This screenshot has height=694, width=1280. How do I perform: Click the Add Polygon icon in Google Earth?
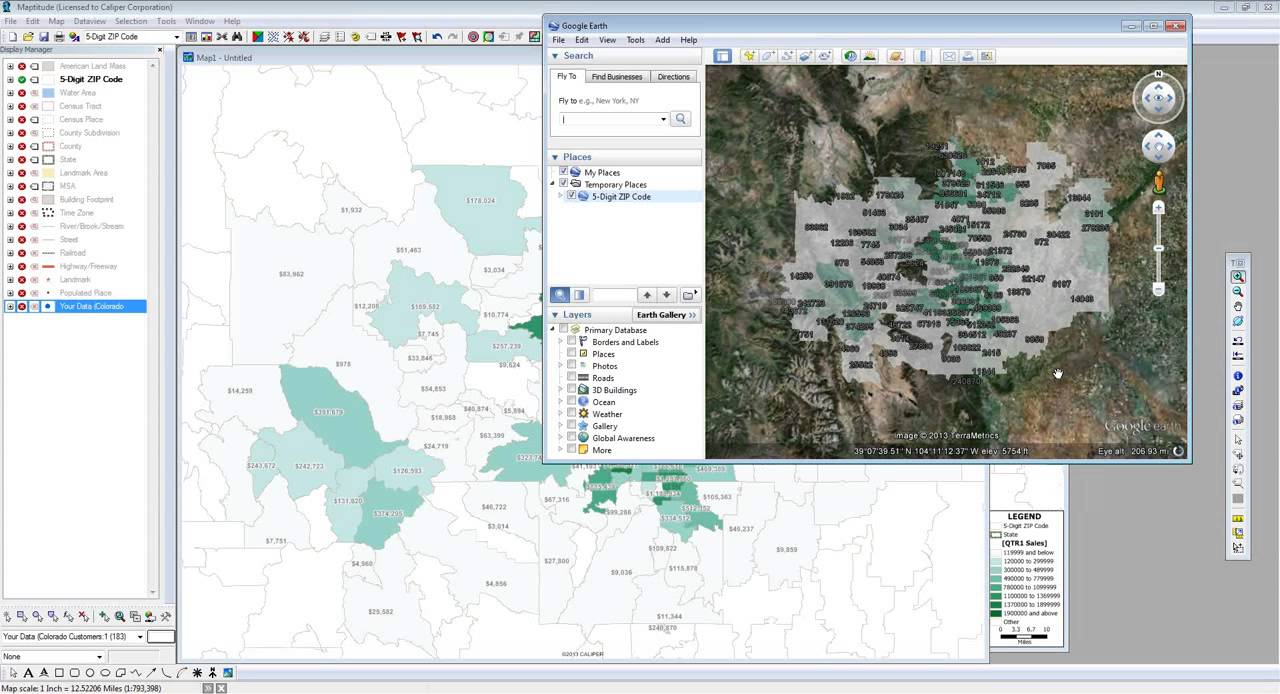pyautogui.click(x=768, y=56)
